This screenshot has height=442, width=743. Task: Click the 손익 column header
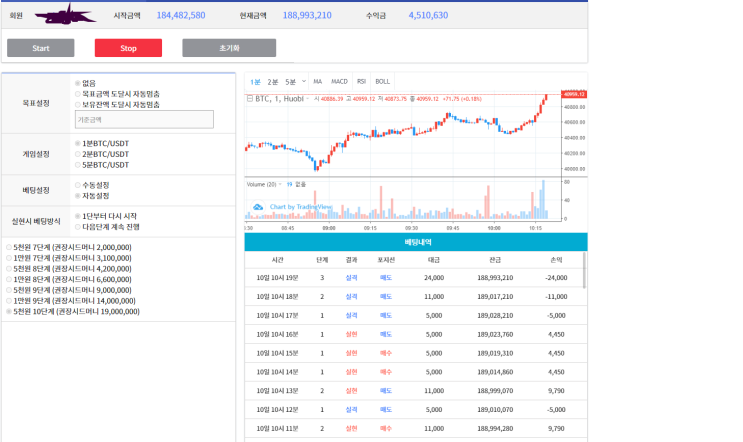point(556,260)
